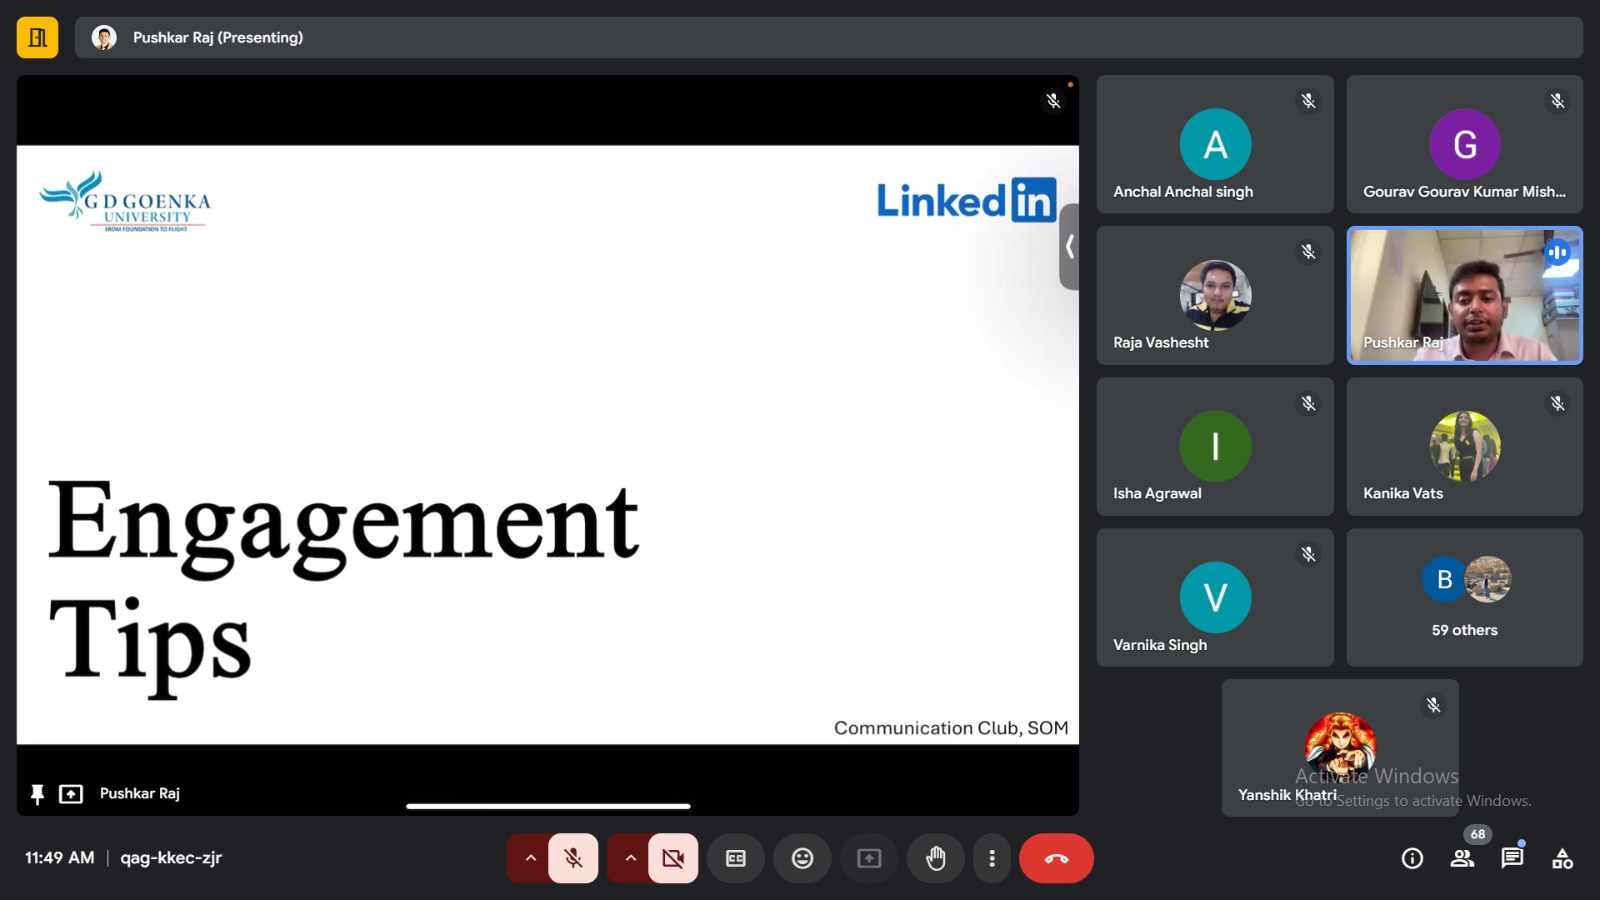Viewport: 1600px width, 900px height.
Task: Show the 59 others tile
Action: click(x=1464, y=597)
